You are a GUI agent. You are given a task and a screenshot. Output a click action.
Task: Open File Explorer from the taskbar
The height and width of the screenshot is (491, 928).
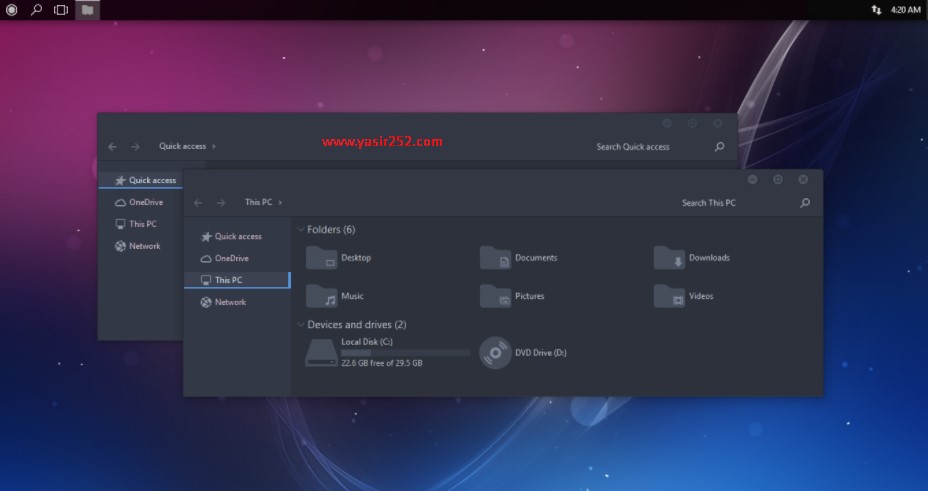[x=88, y=9]
